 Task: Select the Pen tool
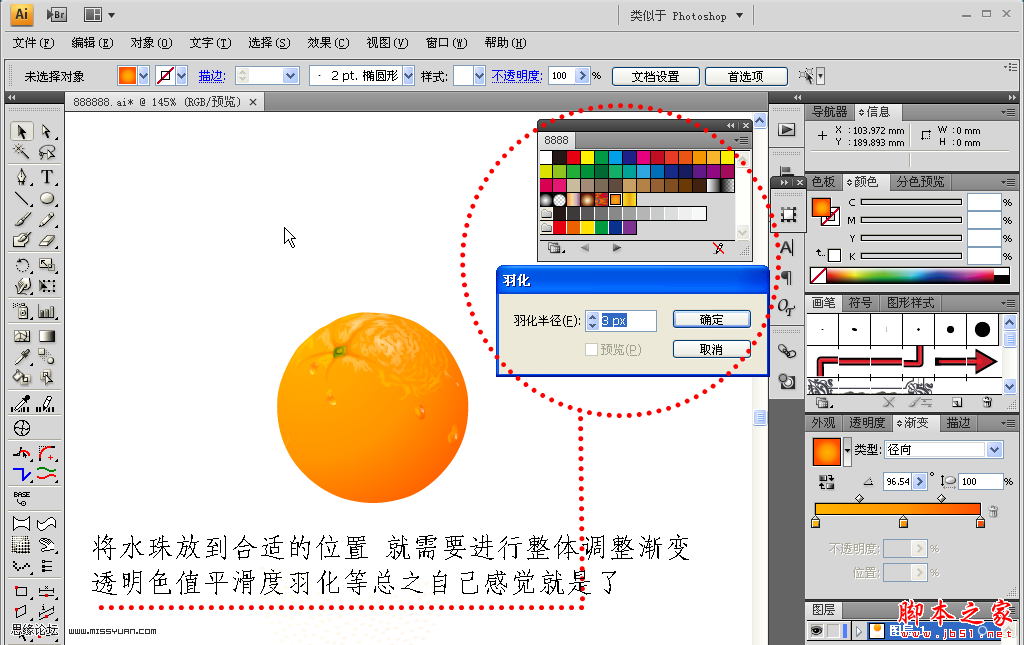point(22,177)
